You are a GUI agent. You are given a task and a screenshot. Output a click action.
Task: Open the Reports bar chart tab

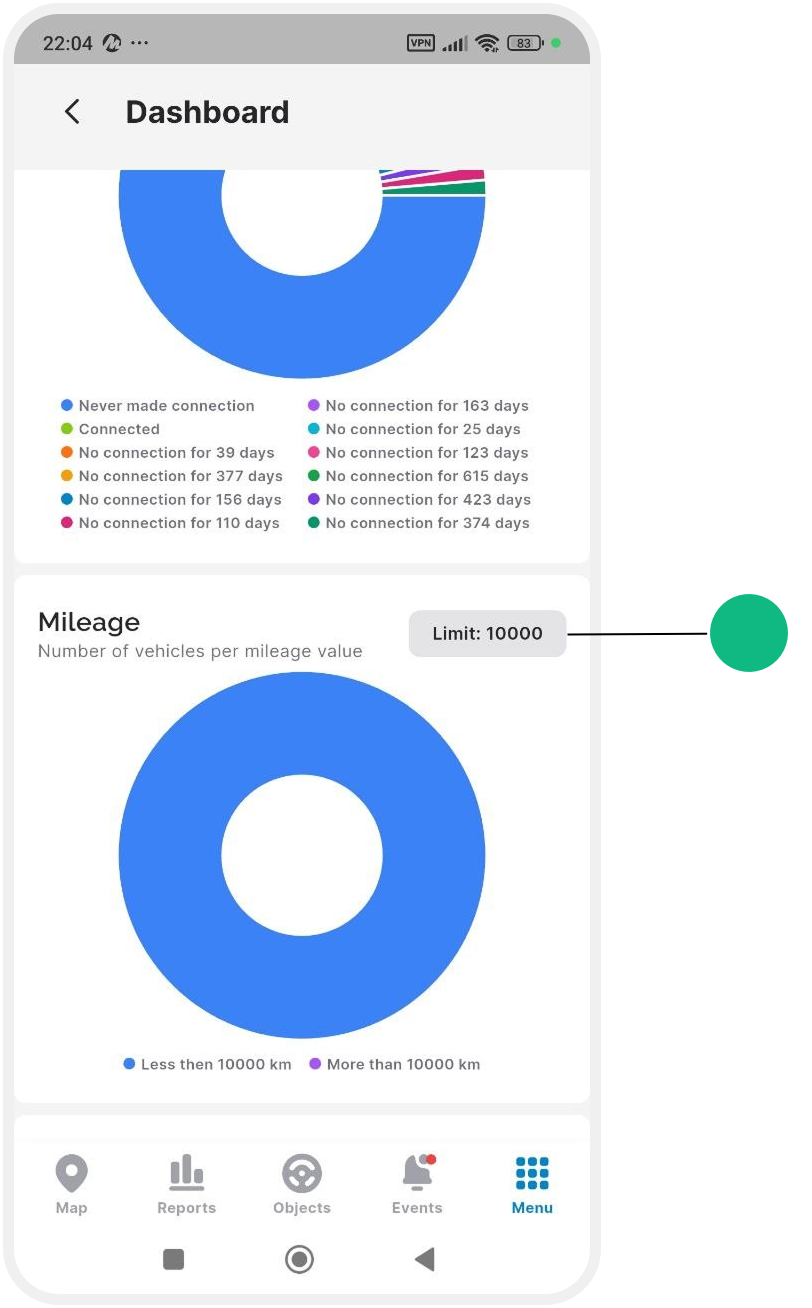coord(187,1185)
